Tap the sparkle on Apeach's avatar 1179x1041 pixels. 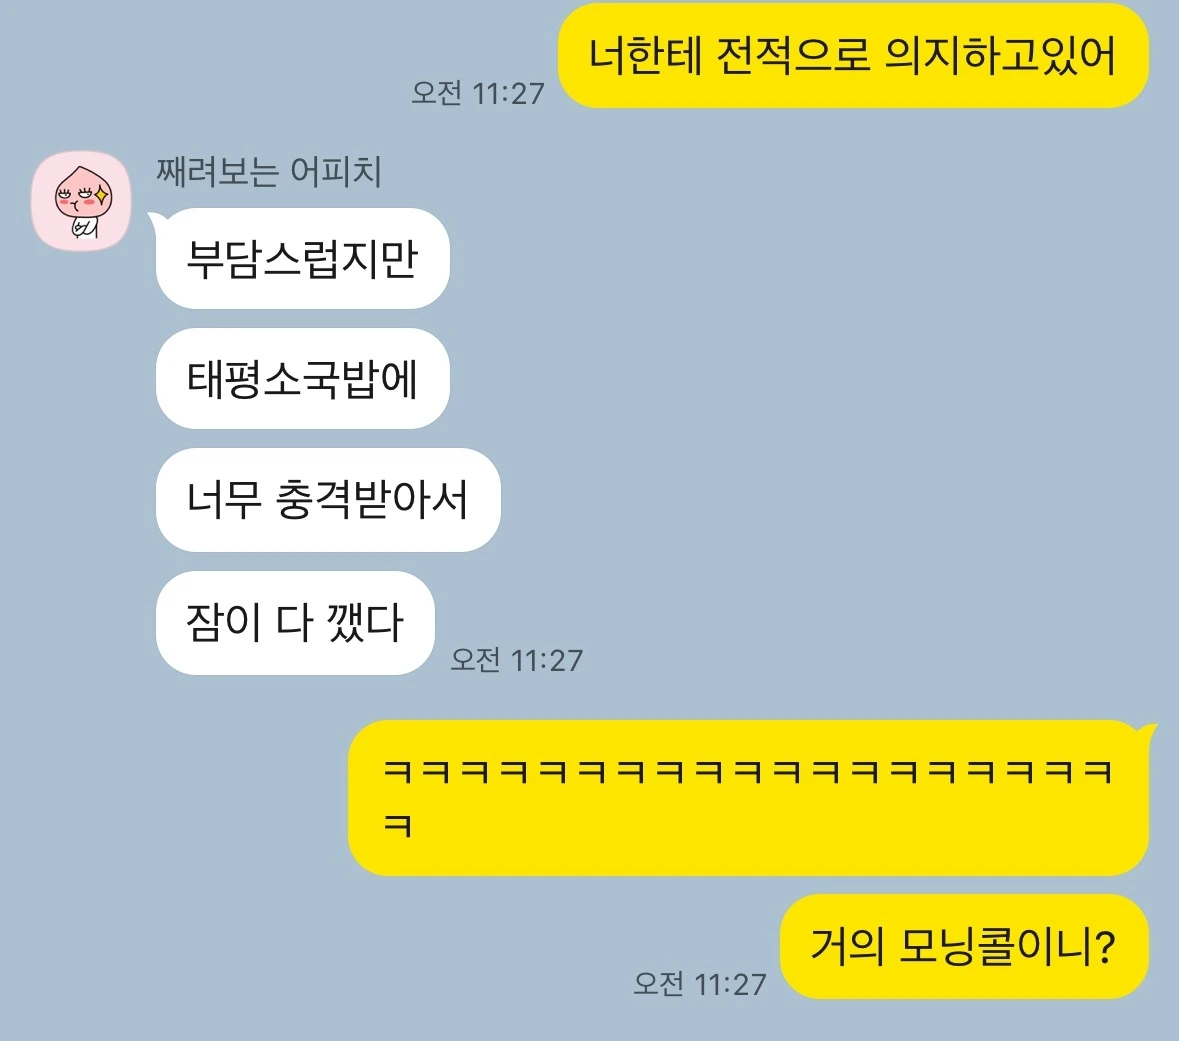[x=102, y=197]
